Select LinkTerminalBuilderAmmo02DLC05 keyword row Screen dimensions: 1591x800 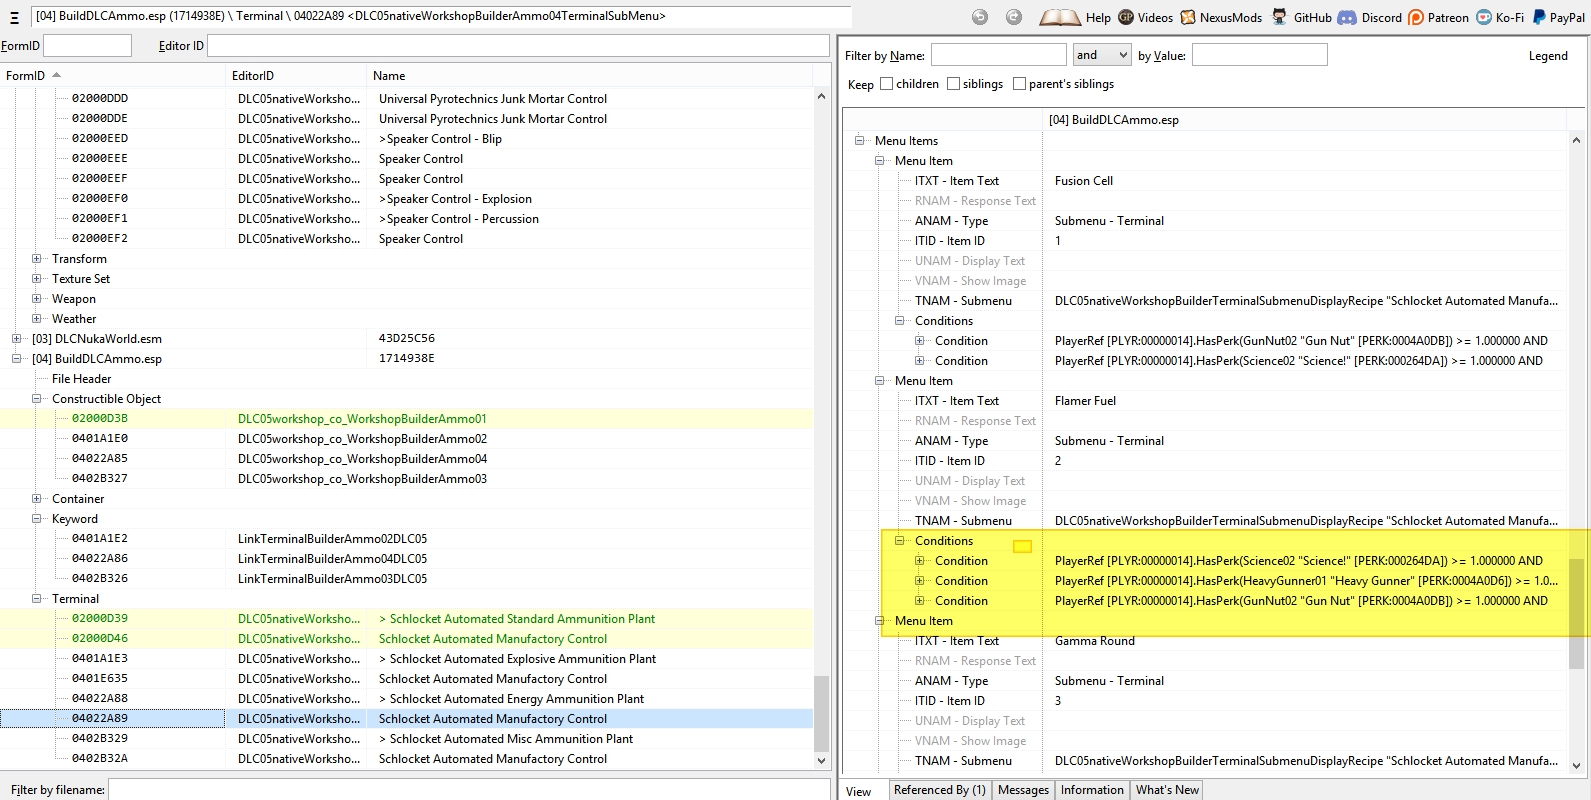[406, 539]
